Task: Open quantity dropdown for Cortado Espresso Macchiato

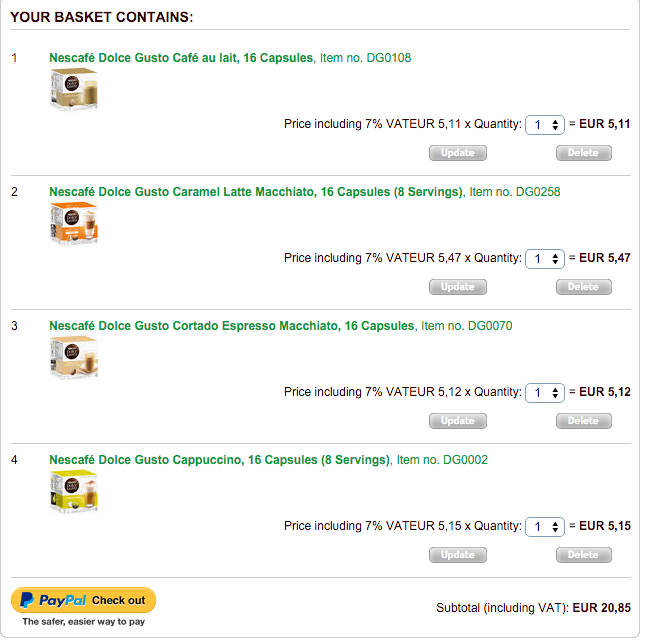Action: (x=546, y=392)
